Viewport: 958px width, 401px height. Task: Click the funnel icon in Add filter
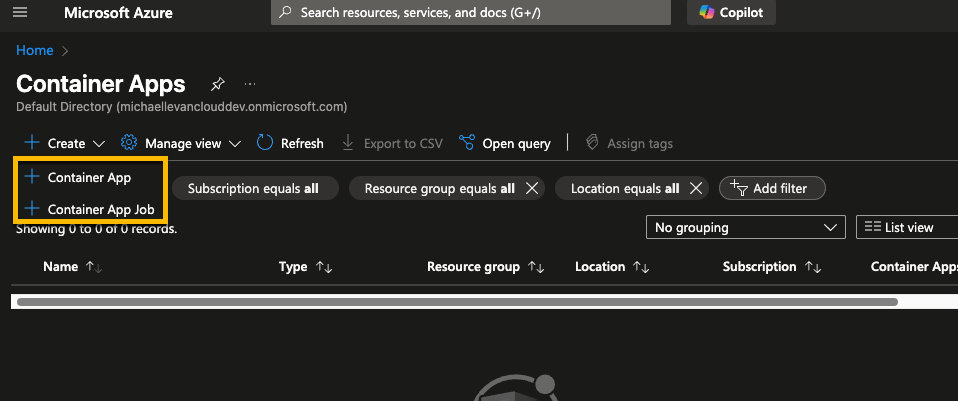739,188
